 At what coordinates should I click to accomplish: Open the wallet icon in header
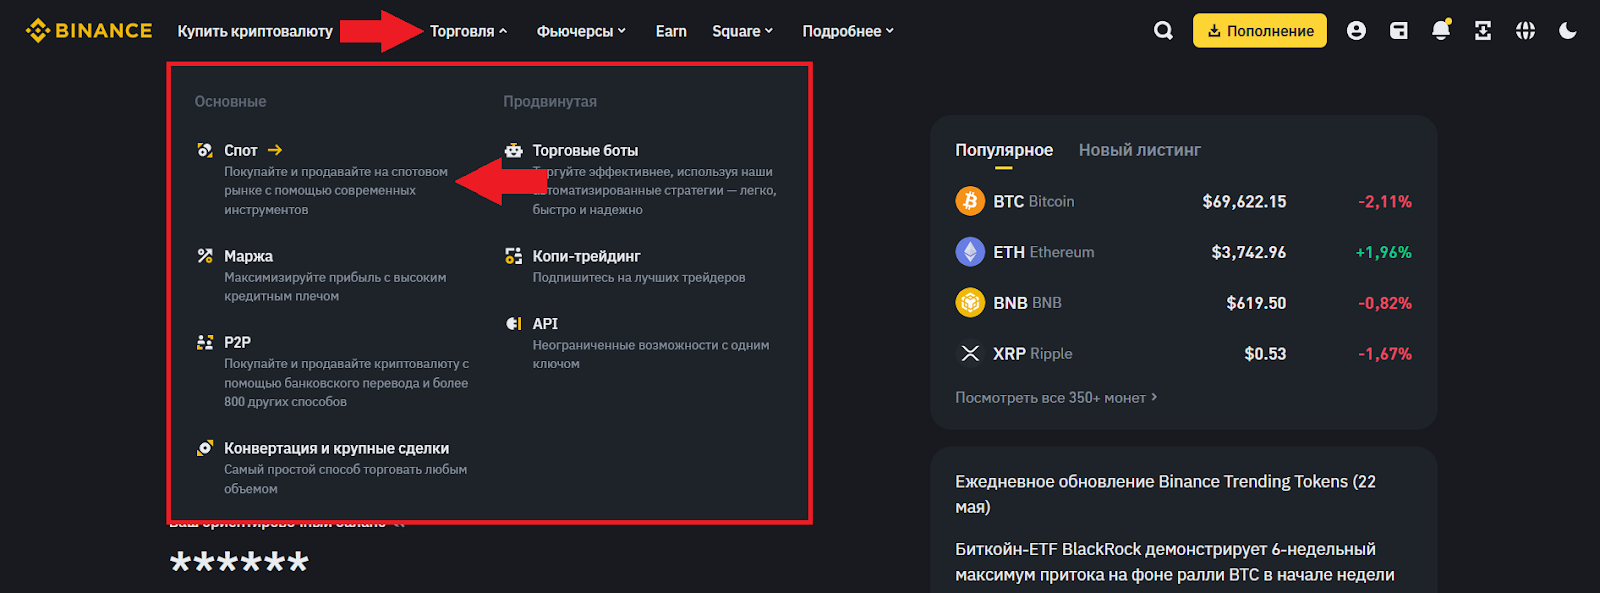pos(1399,31)
